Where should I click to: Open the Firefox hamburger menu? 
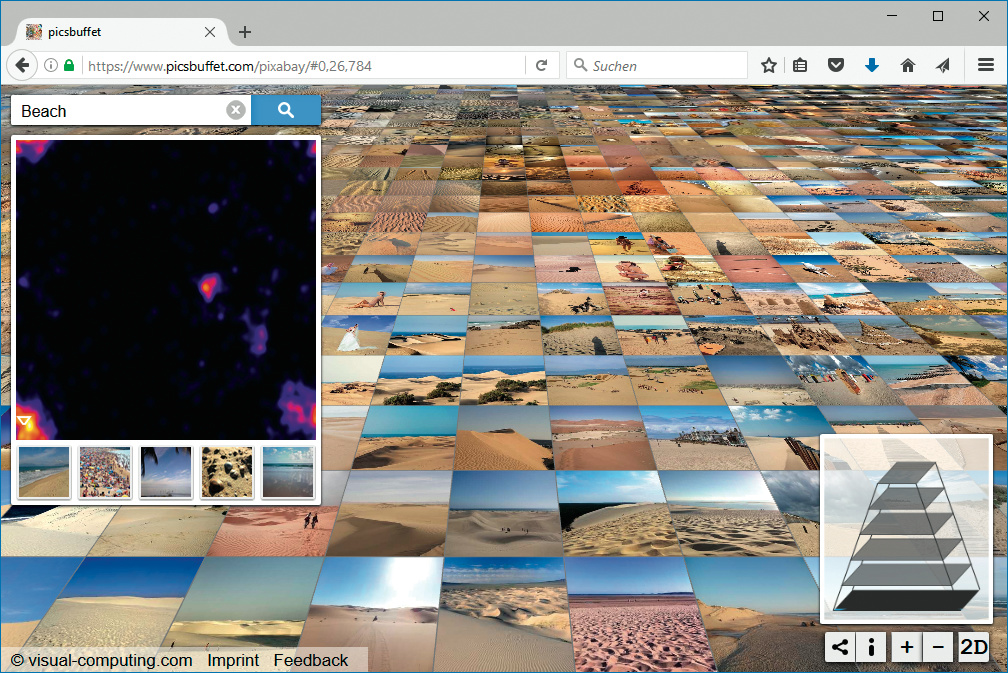[x=985, y=66]
